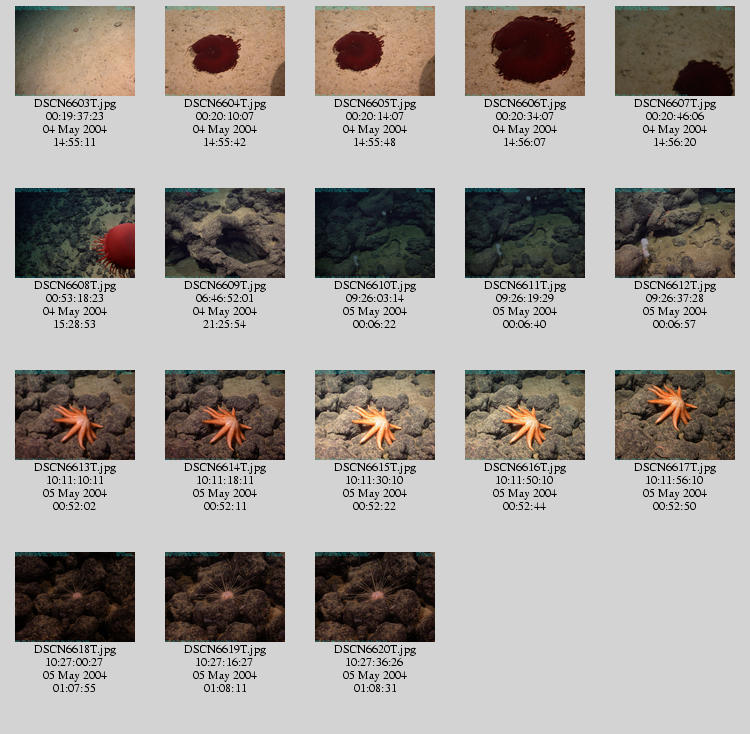
Task: Click the DSCN6609T.jpg filename caption
Action: click(225, 285)
